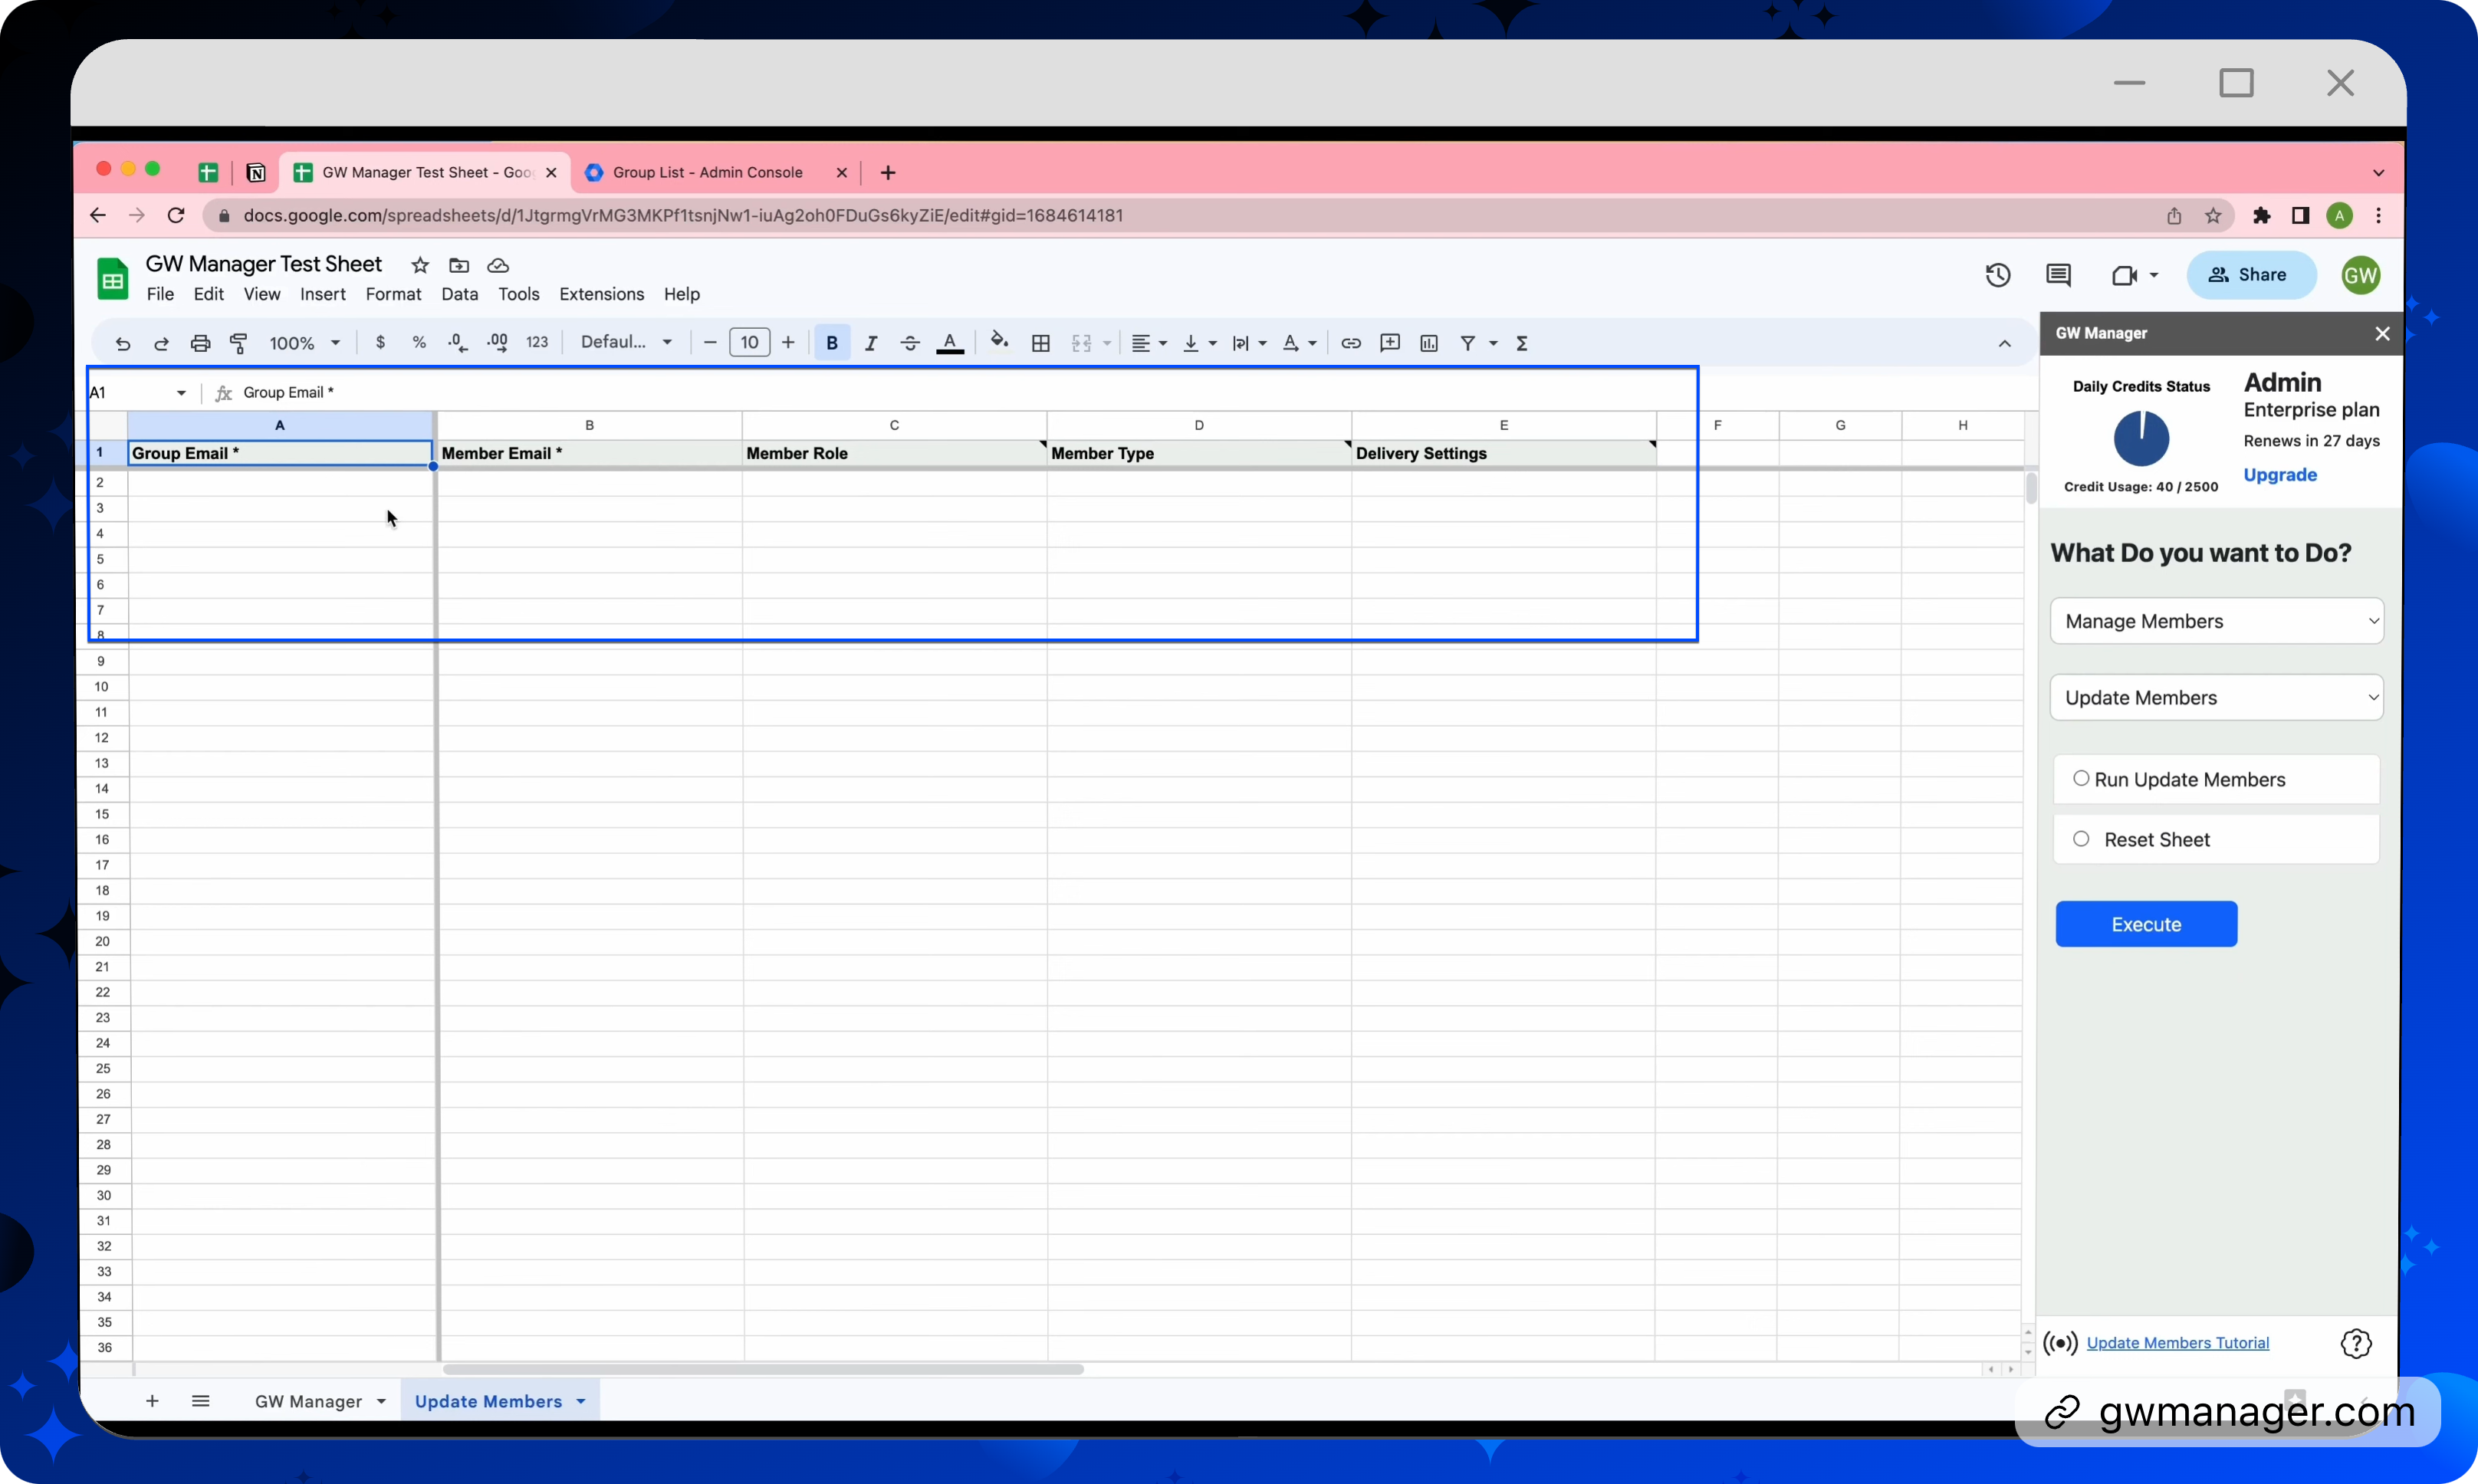Screen dimensions: 2478x1484
Task: Open browser extensions puzzle icon
Action: (x=2261, y=215)
